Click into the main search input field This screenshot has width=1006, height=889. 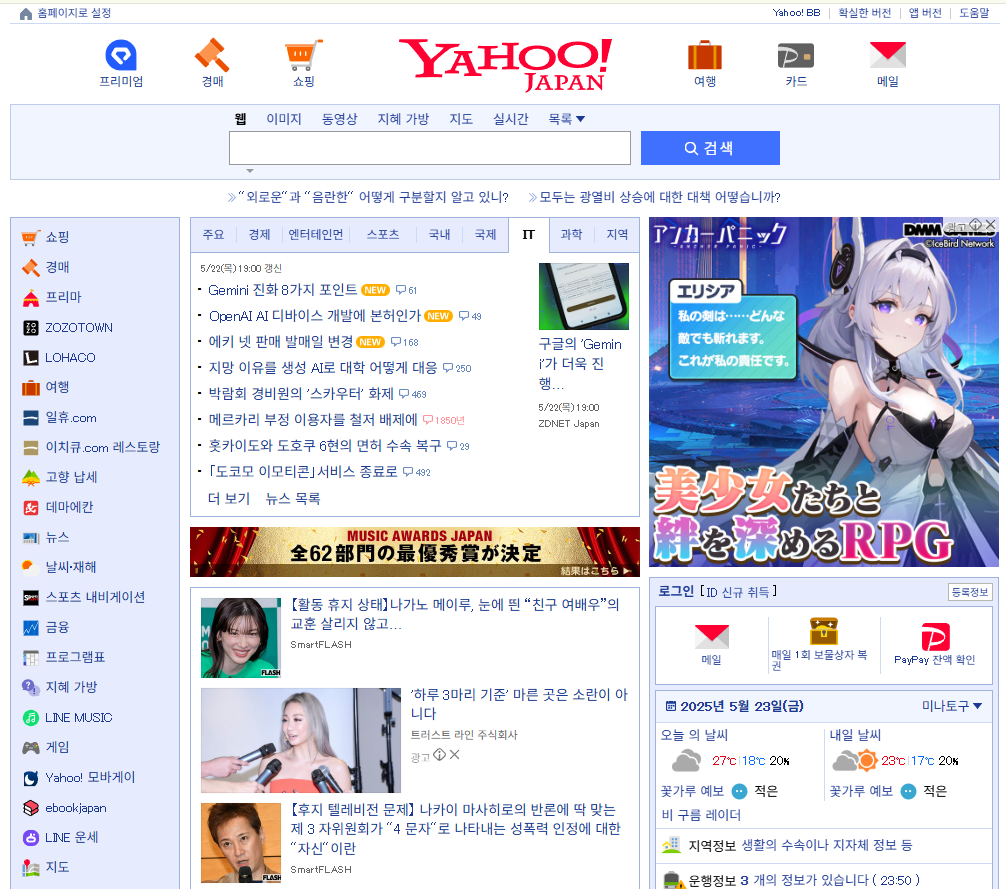(x=430, y=148)
